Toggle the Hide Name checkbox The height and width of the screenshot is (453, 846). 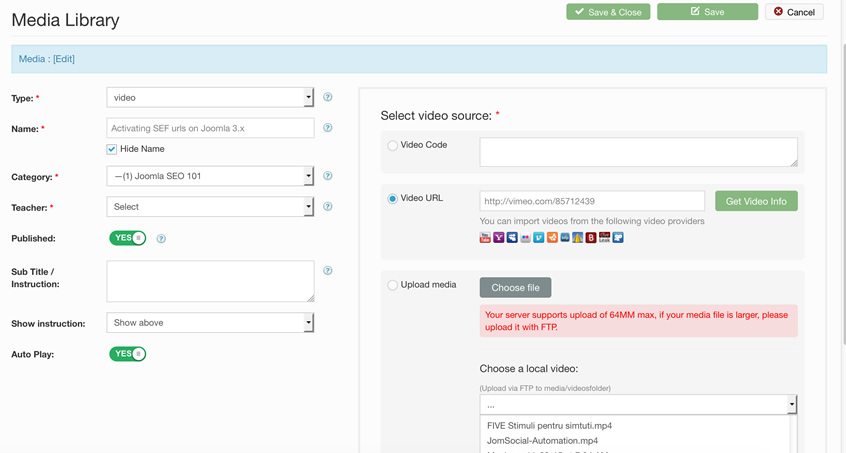(112, 149)
